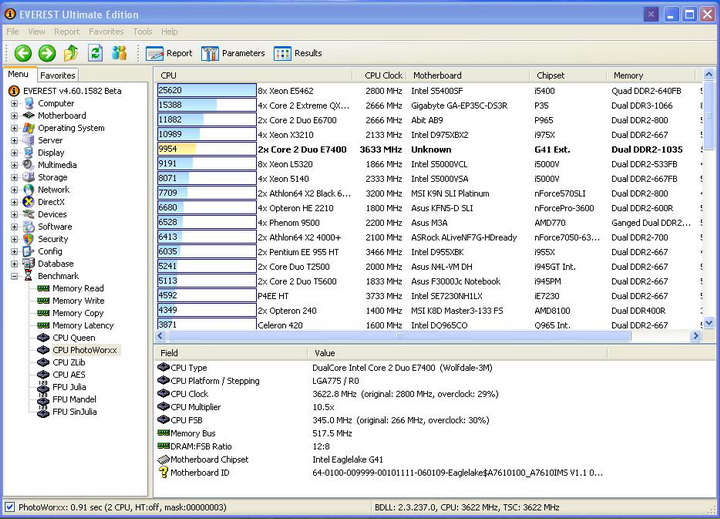
Task: Switch to the Menu tab
Action: coord(18,74)
